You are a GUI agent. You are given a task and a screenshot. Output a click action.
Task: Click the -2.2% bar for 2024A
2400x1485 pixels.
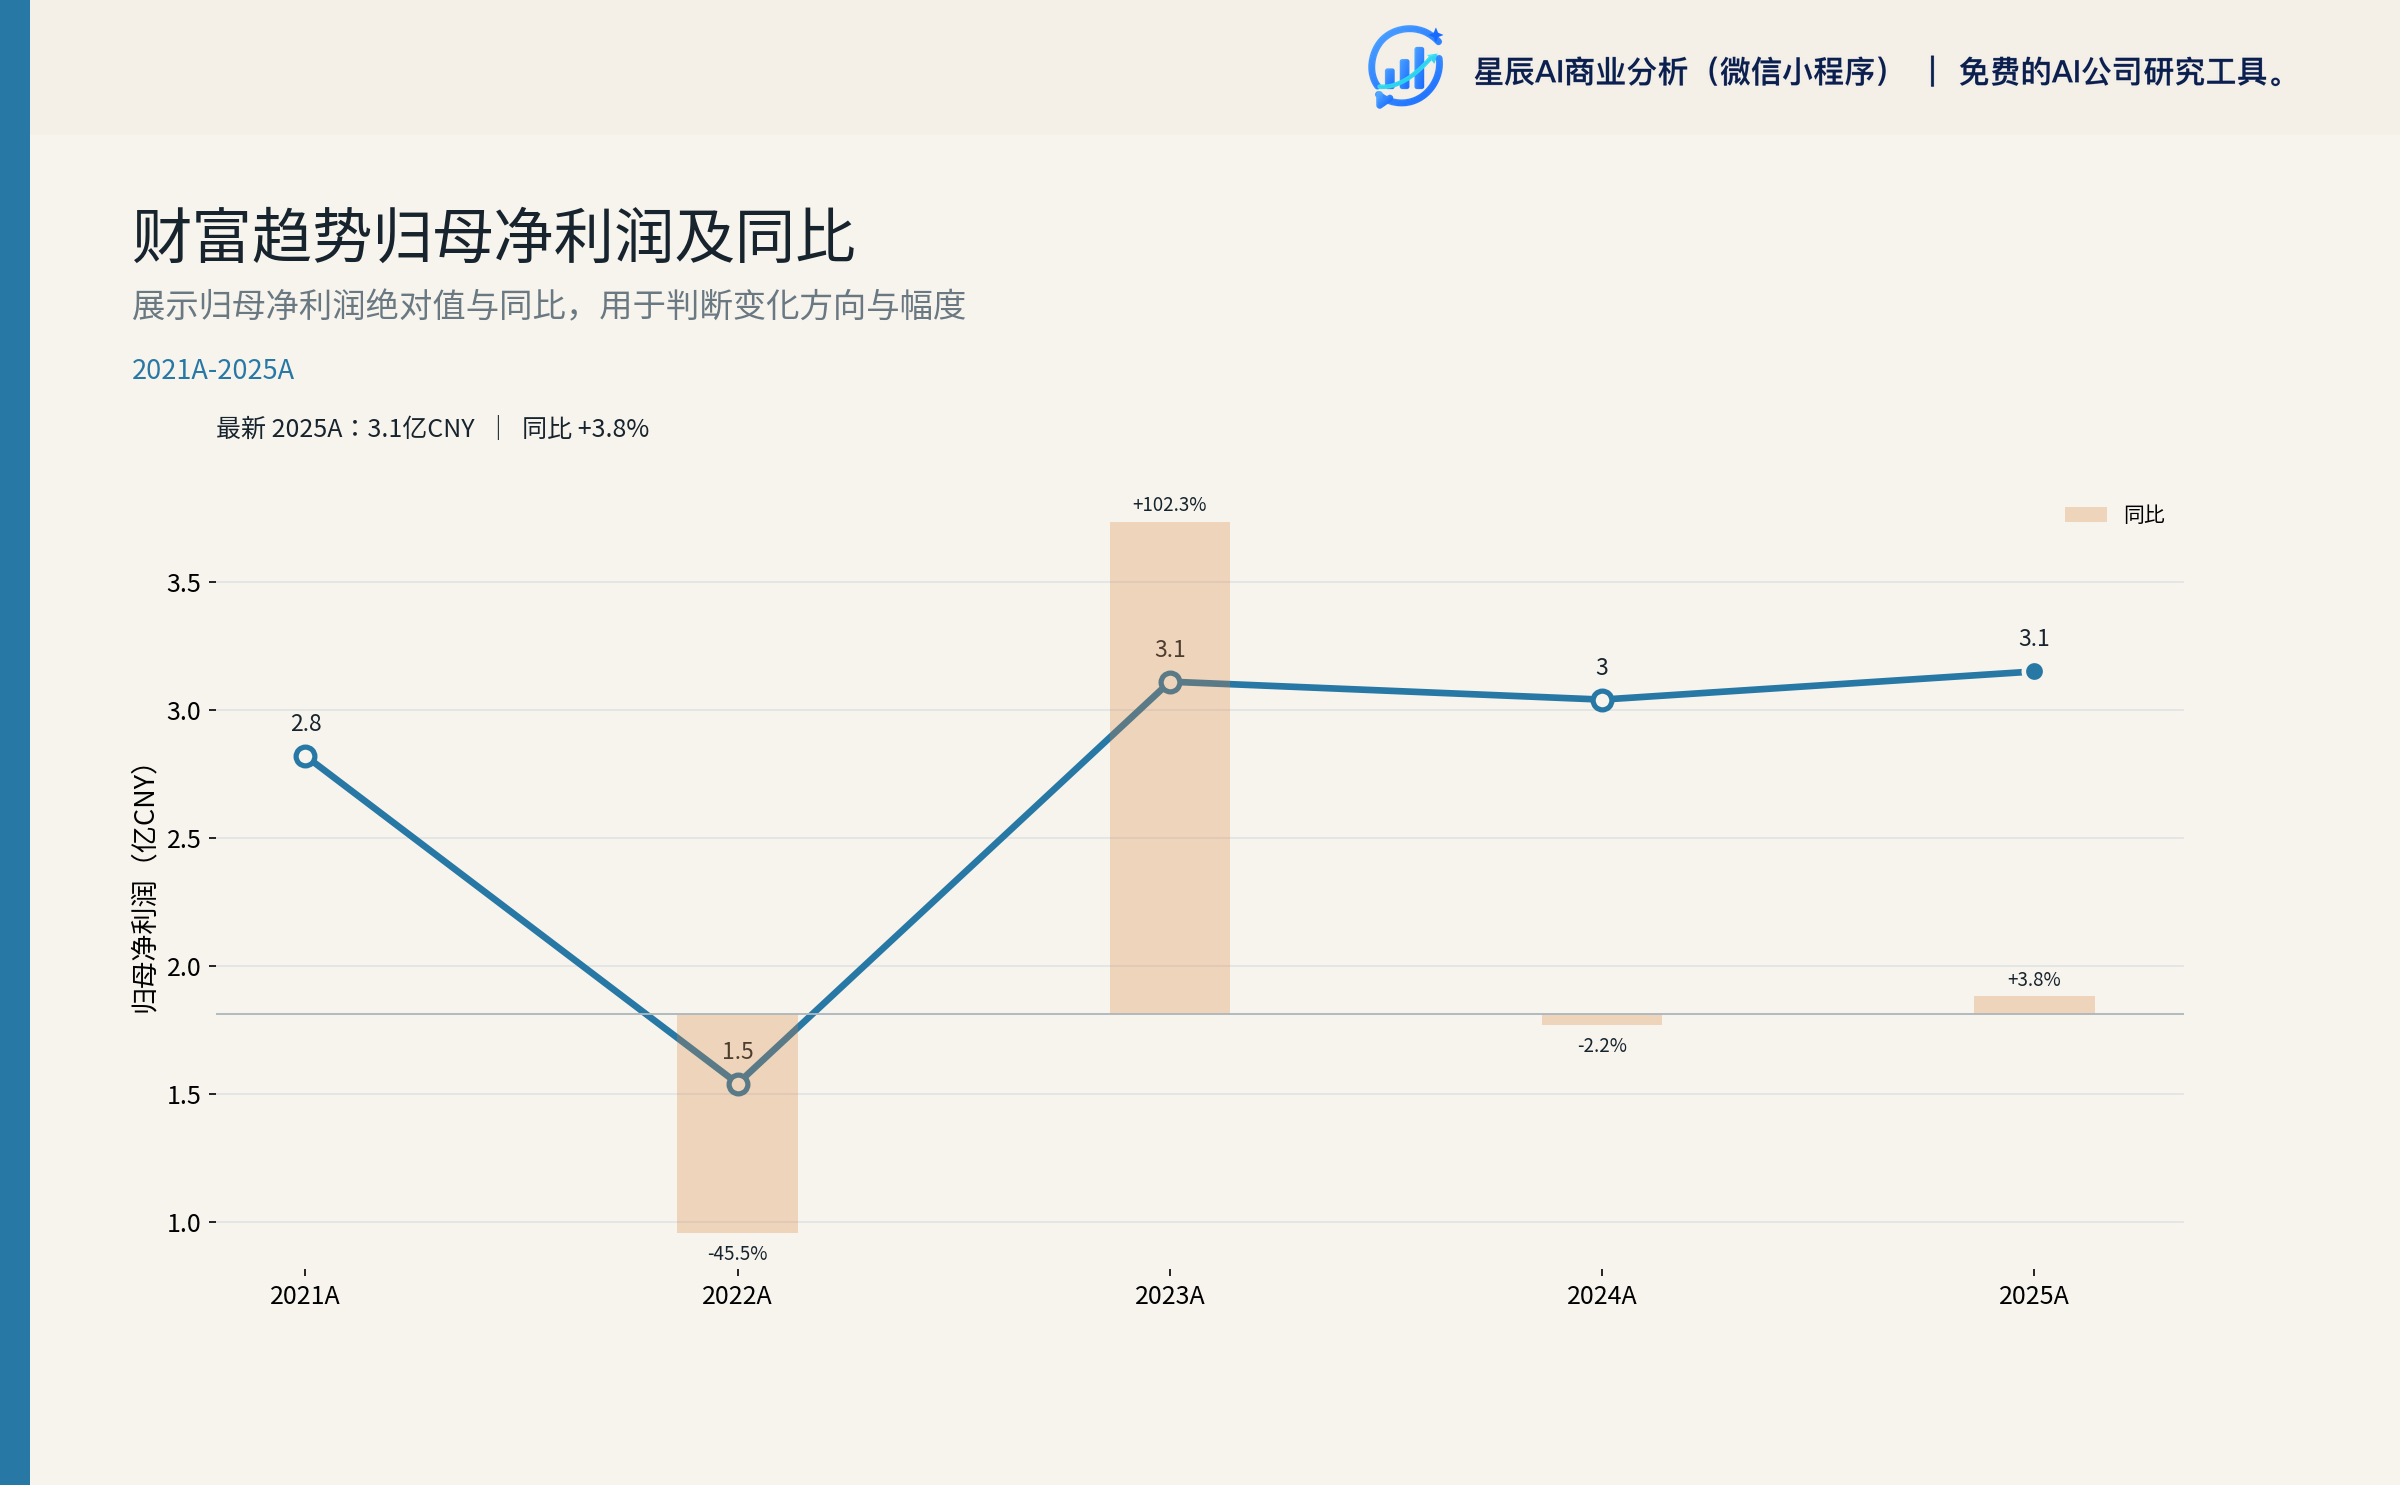[1602, 1019]
